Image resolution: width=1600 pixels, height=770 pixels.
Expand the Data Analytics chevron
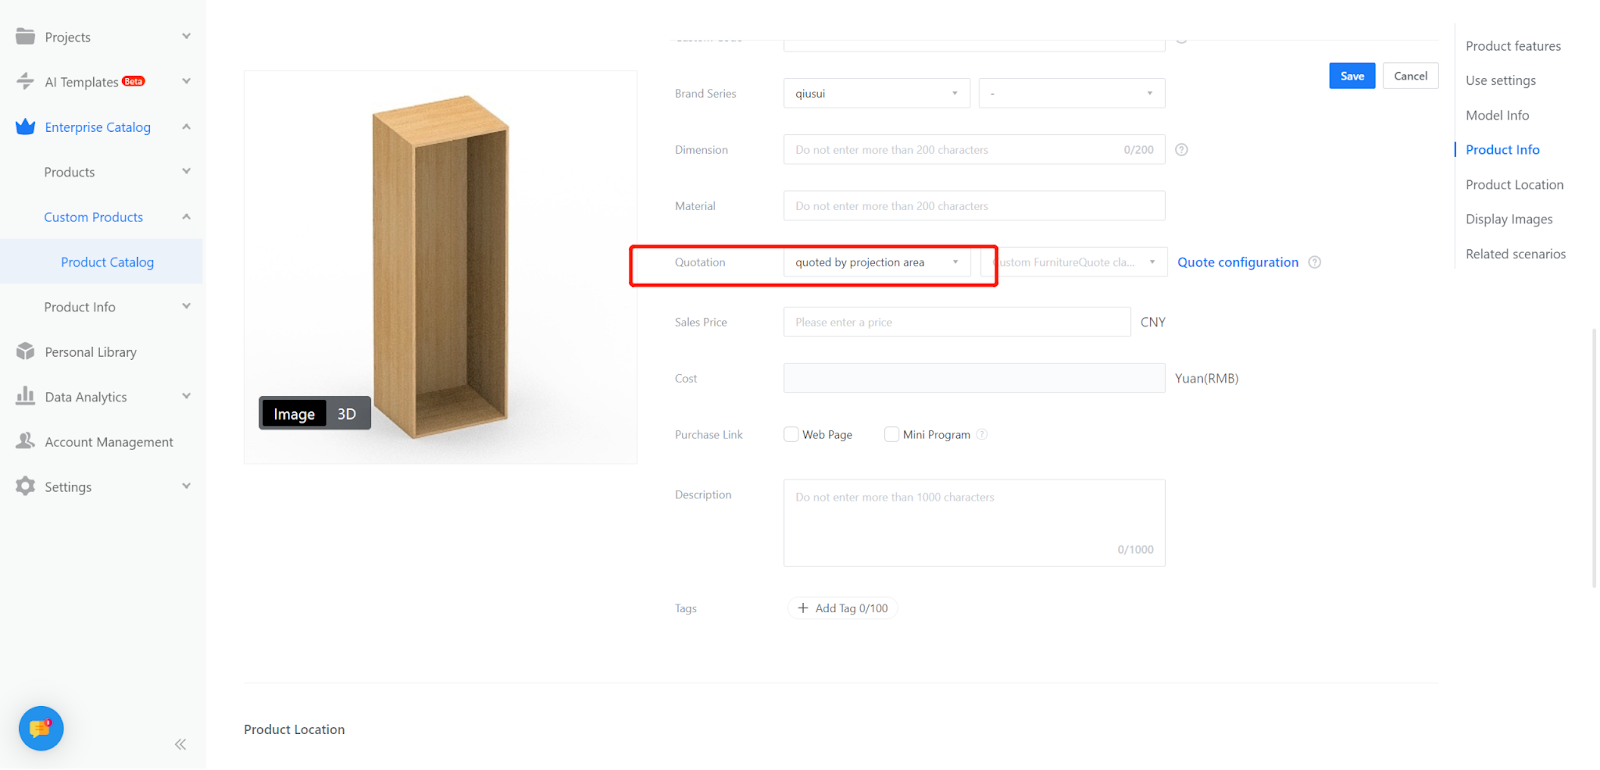pyautogui.click(x=186, y=396)
